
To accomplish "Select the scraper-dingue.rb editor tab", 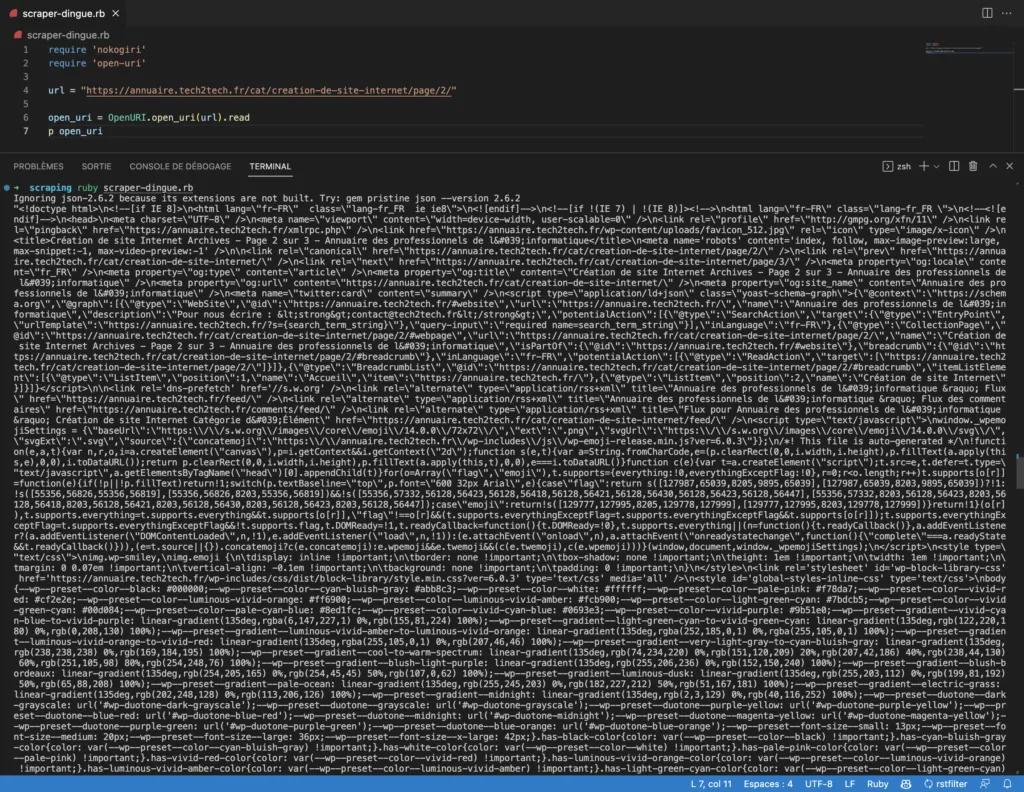I will [63, 13].
